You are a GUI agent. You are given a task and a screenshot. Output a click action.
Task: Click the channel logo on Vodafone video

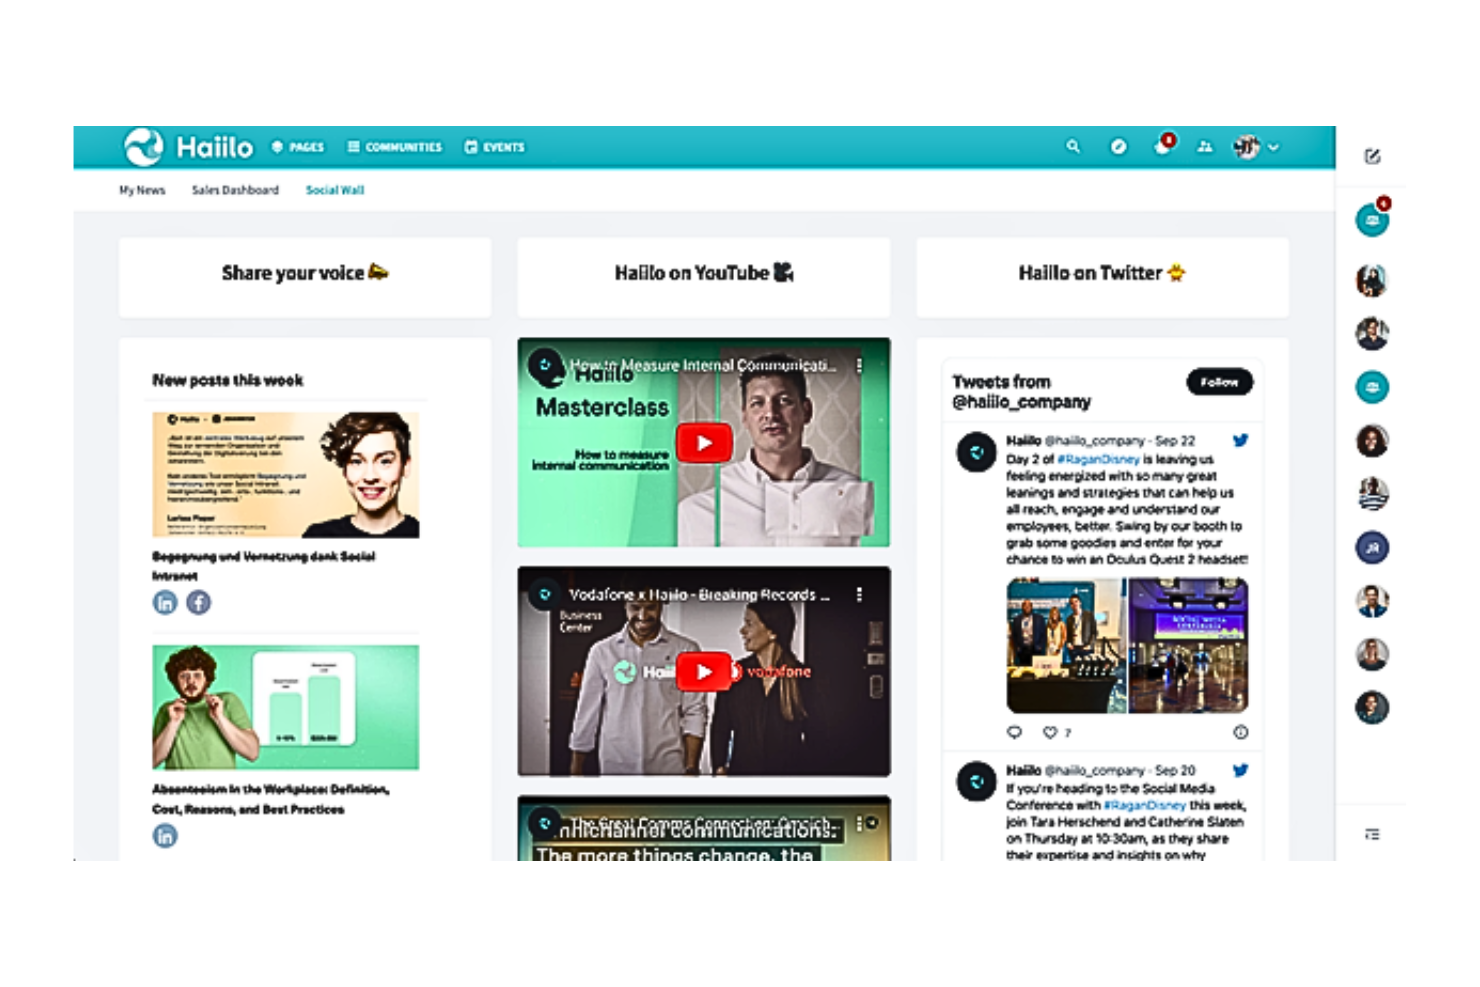click(x=545, y=595)
